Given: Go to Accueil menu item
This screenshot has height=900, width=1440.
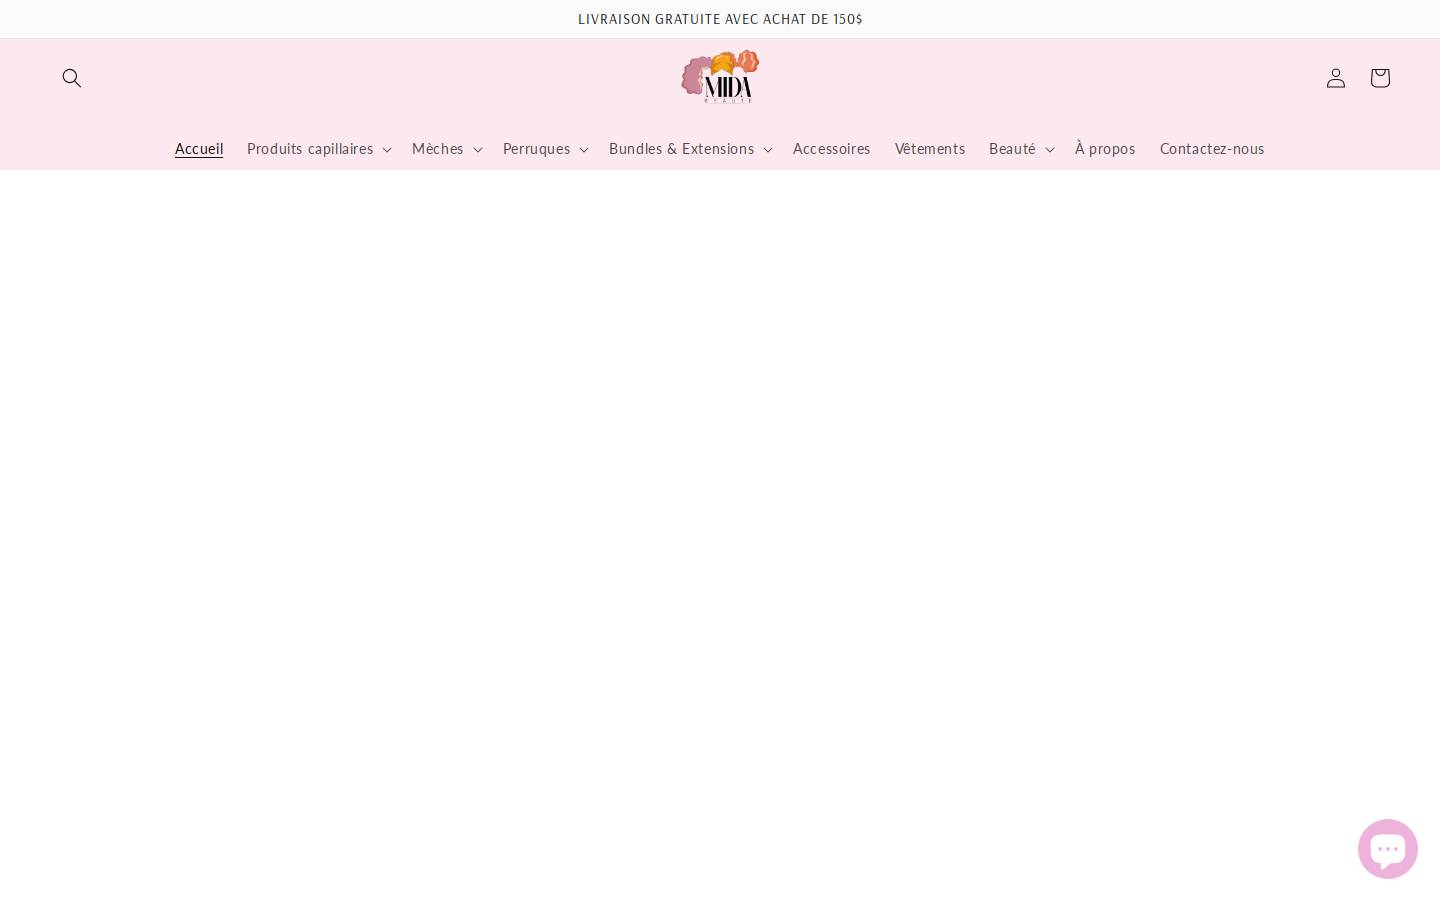Looking at the screenshot, I should pos(199,149).
